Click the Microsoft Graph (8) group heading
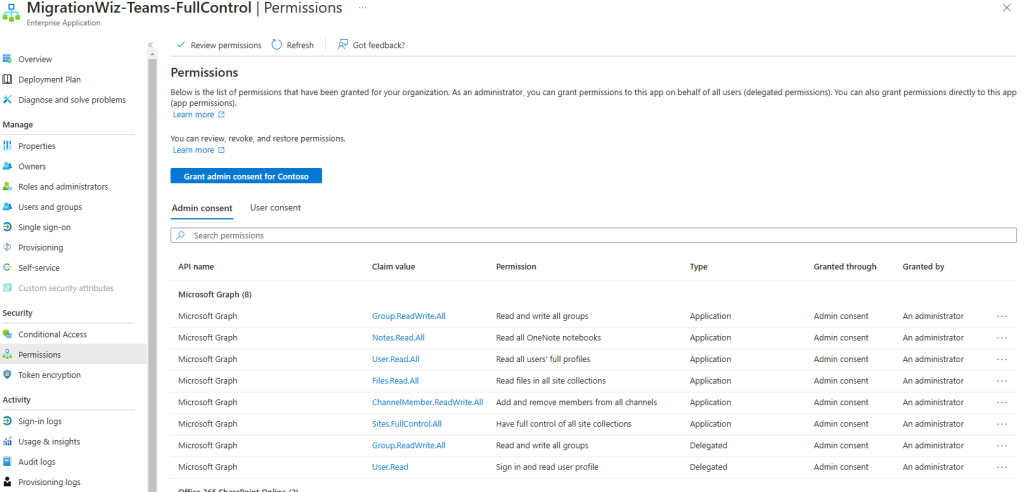1024x492 pixels. [215, 295]
